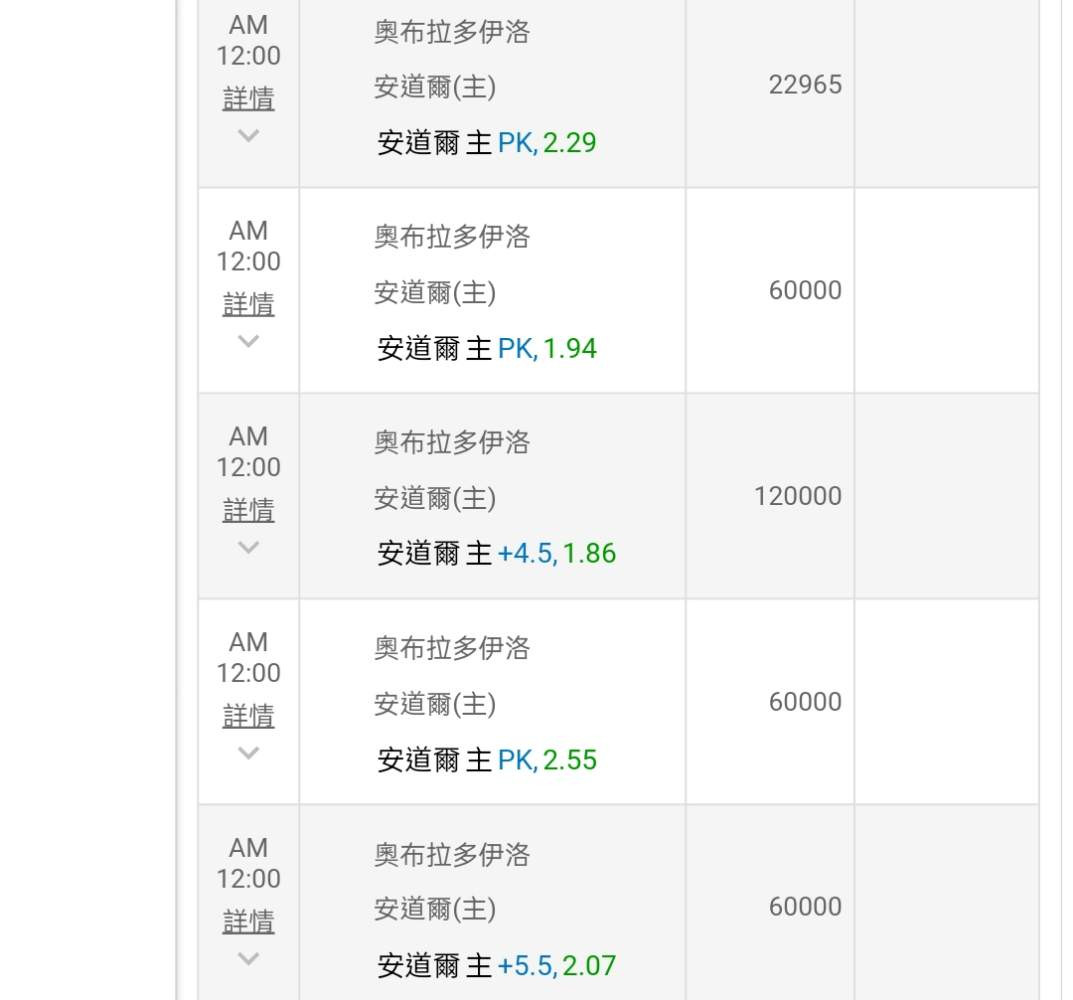Click 60000 amount in PK 1.94 row

[x=805, y=291]
